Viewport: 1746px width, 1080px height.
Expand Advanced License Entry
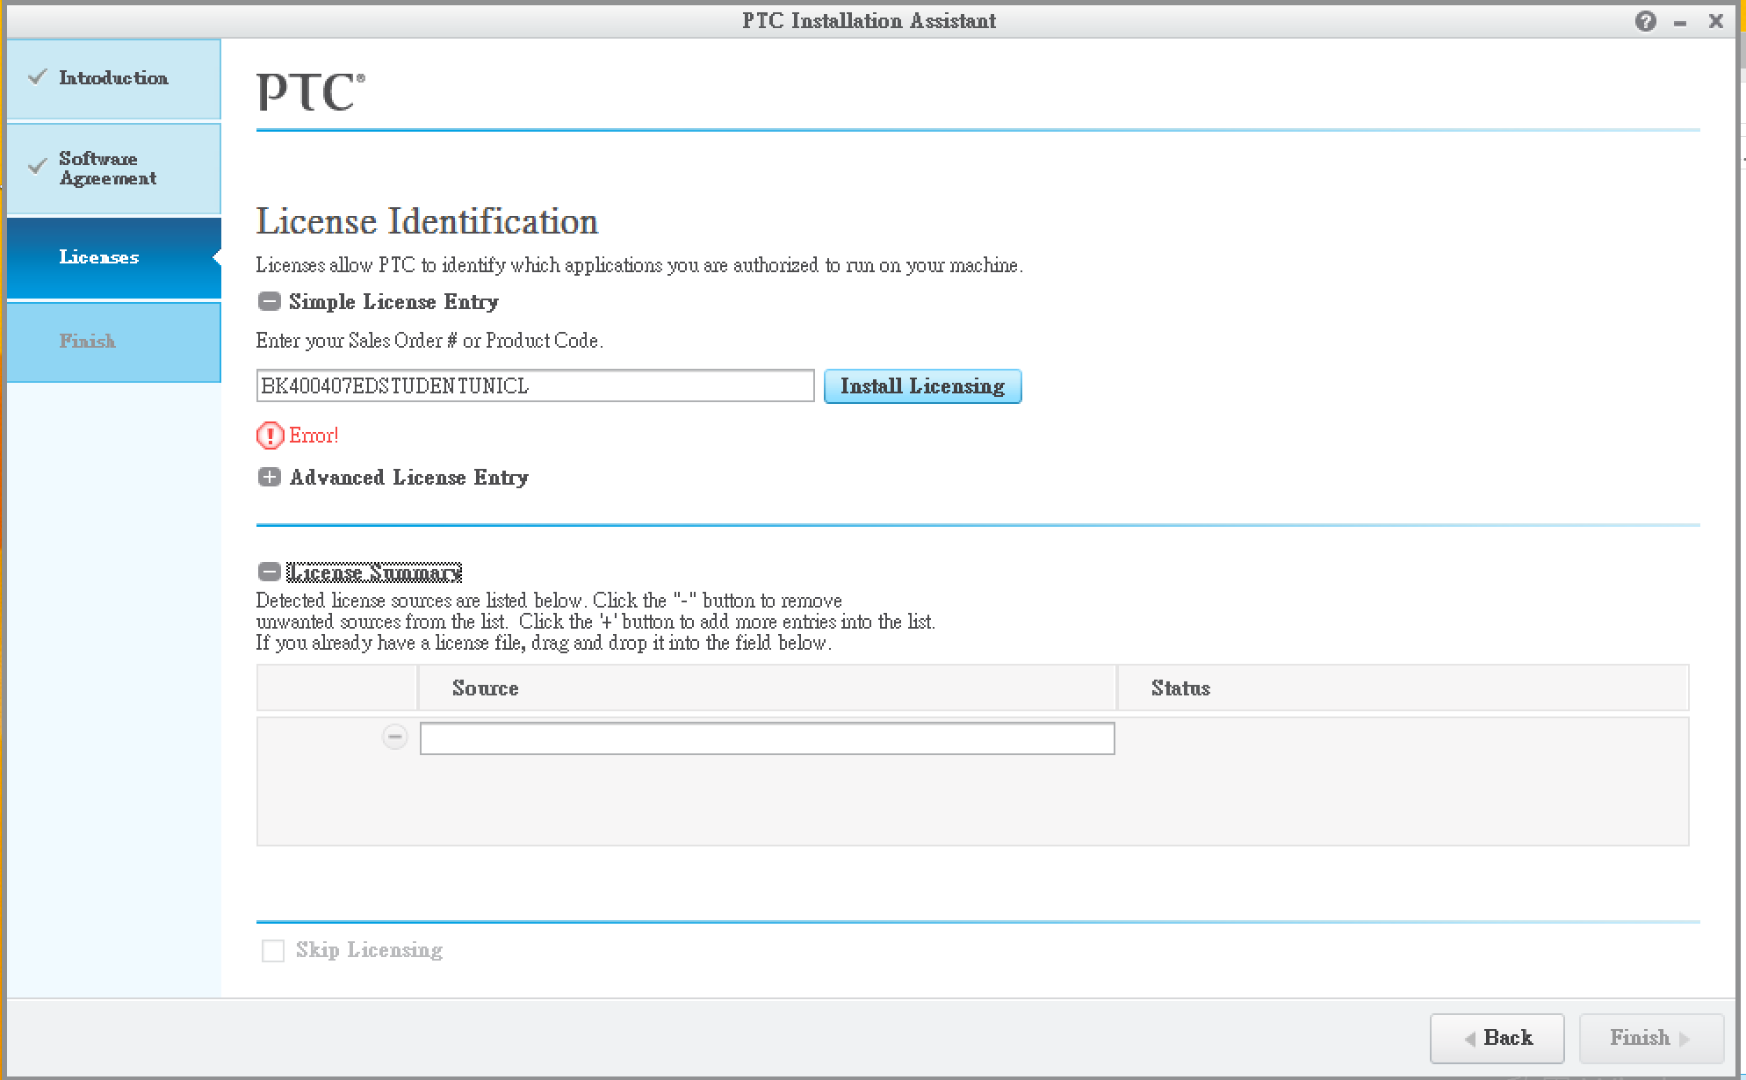click(268, 477)
